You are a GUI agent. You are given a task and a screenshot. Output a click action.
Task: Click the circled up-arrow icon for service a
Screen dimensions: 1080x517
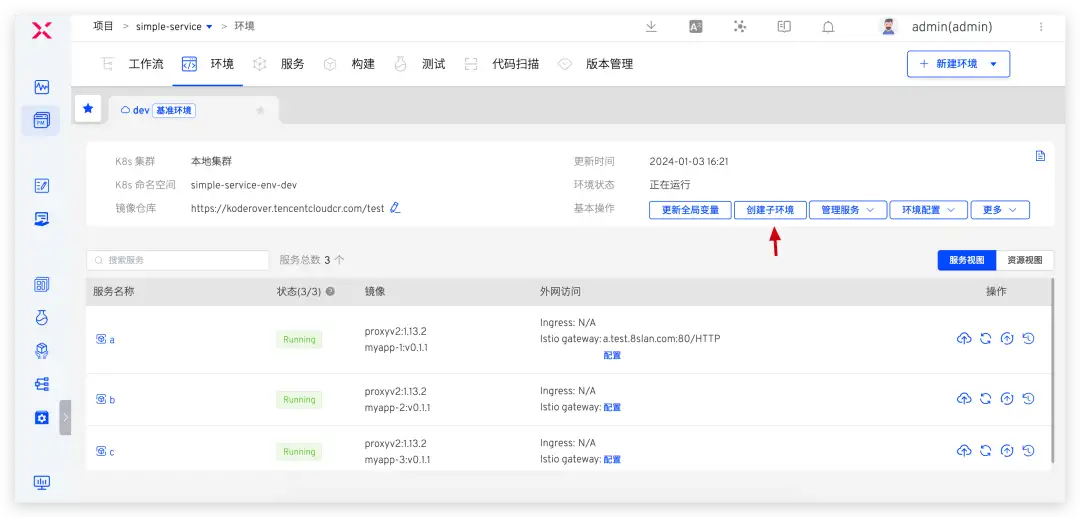click(x=1007, y=338)
